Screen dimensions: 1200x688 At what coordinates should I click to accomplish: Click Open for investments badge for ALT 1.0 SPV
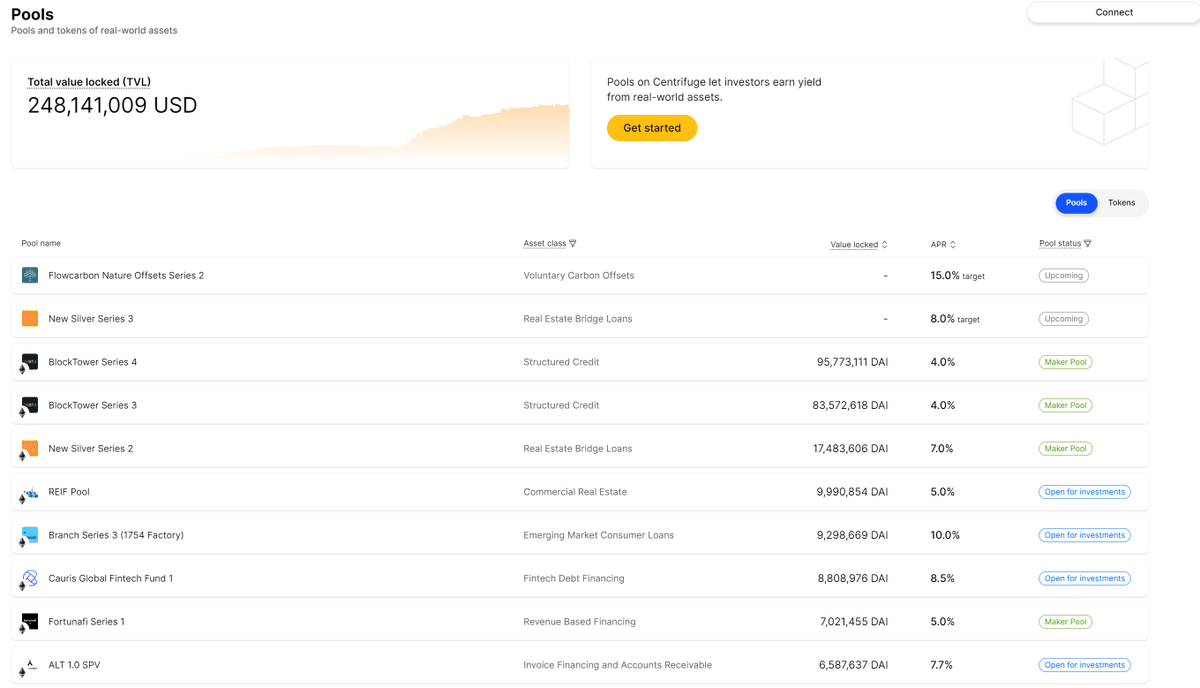pyautogui.click(x=1085, y=665)
